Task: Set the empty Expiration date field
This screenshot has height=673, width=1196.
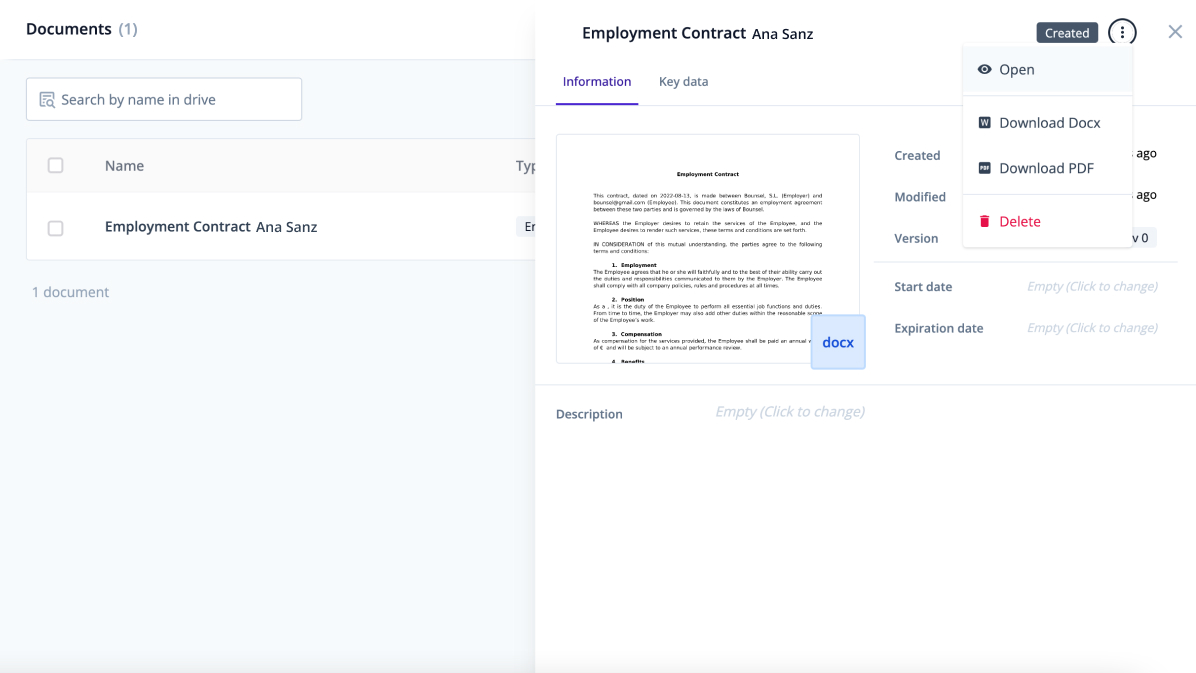Action: pyautogui.click(x=1092, y=327)
